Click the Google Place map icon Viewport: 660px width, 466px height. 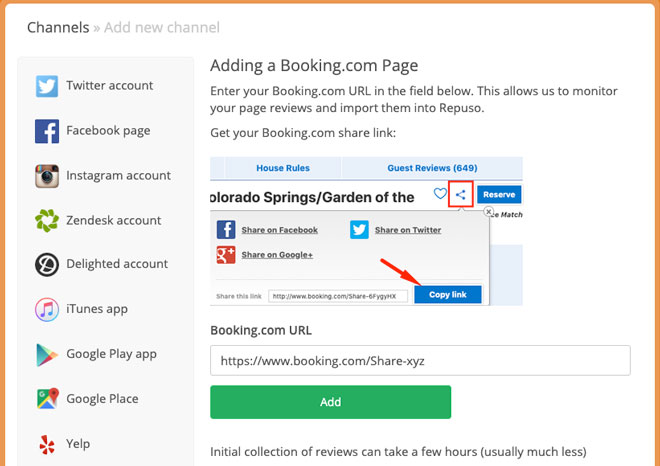coord(47,399)
